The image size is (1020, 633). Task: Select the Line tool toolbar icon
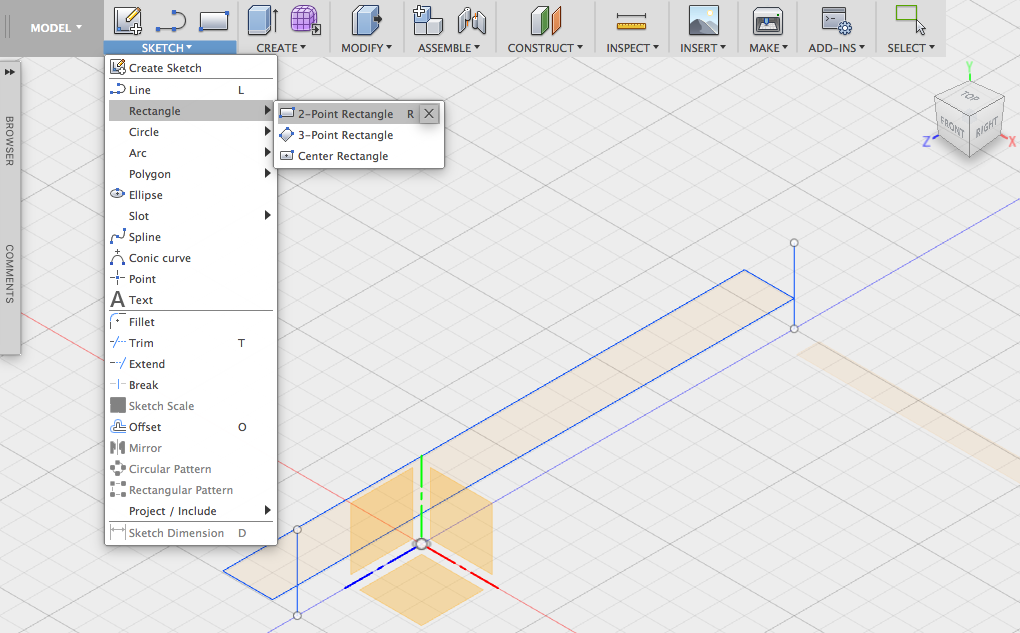[171, 21]
